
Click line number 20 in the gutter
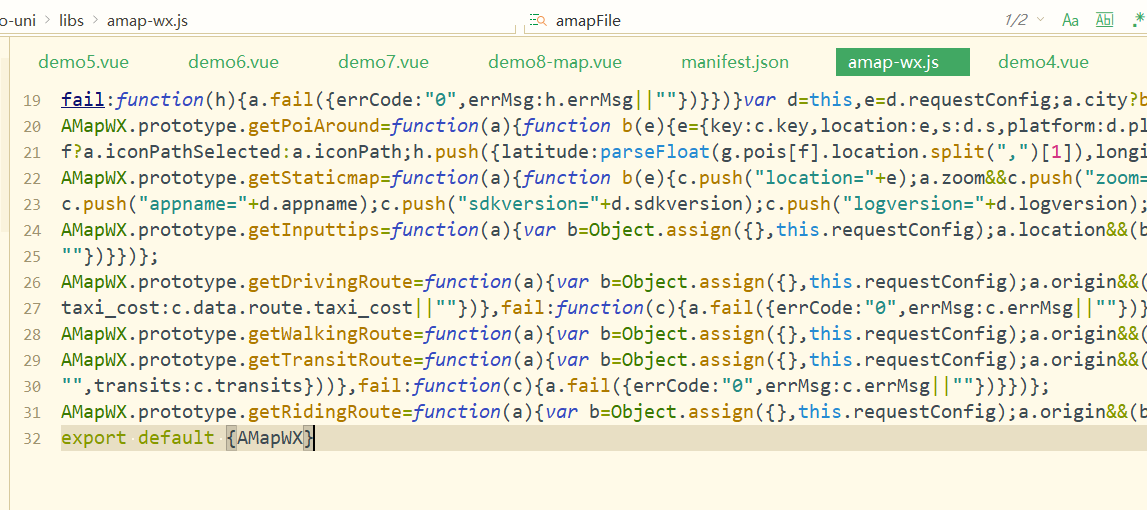tap(31, 127)
